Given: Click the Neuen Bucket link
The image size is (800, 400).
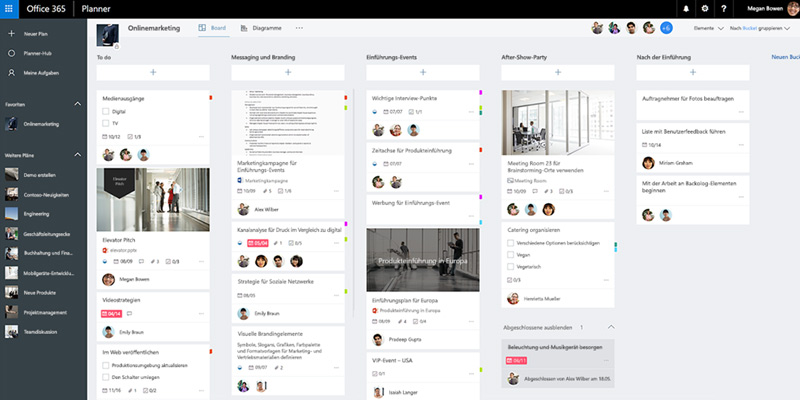Looking at the screenshot, I should 785,57.
